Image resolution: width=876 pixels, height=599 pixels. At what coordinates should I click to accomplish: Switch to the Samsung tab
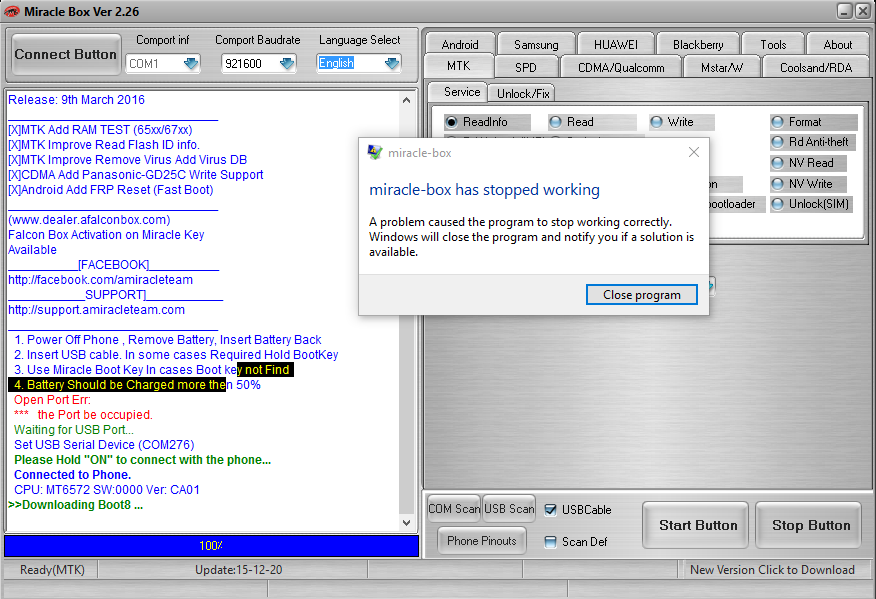point(536,44)
